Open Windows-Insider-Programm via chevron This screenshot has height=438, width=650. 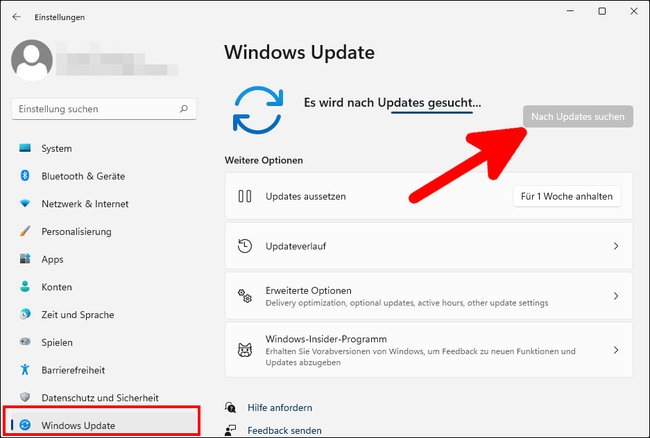click(x=616, y=350)
